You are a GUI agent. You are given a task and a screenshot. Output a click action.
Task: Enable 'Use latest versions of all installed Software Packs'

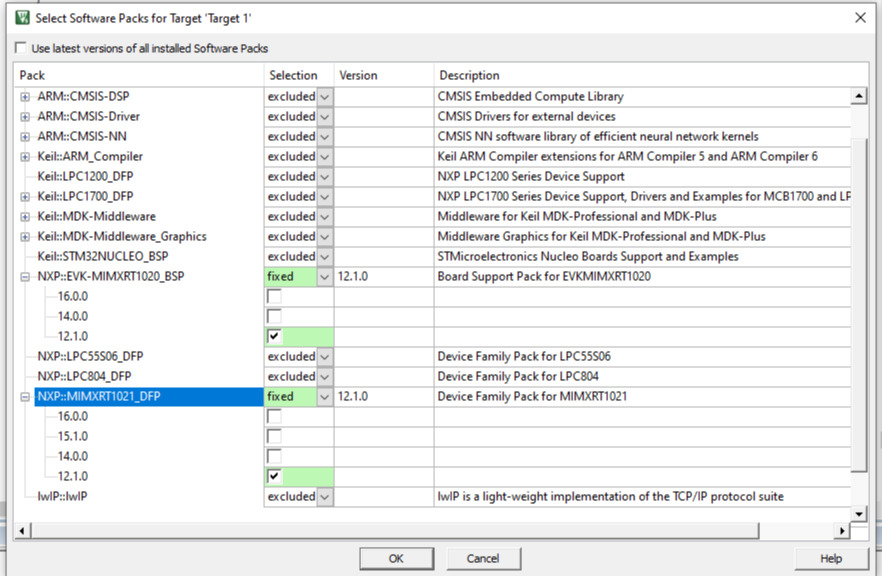[19, 46]
